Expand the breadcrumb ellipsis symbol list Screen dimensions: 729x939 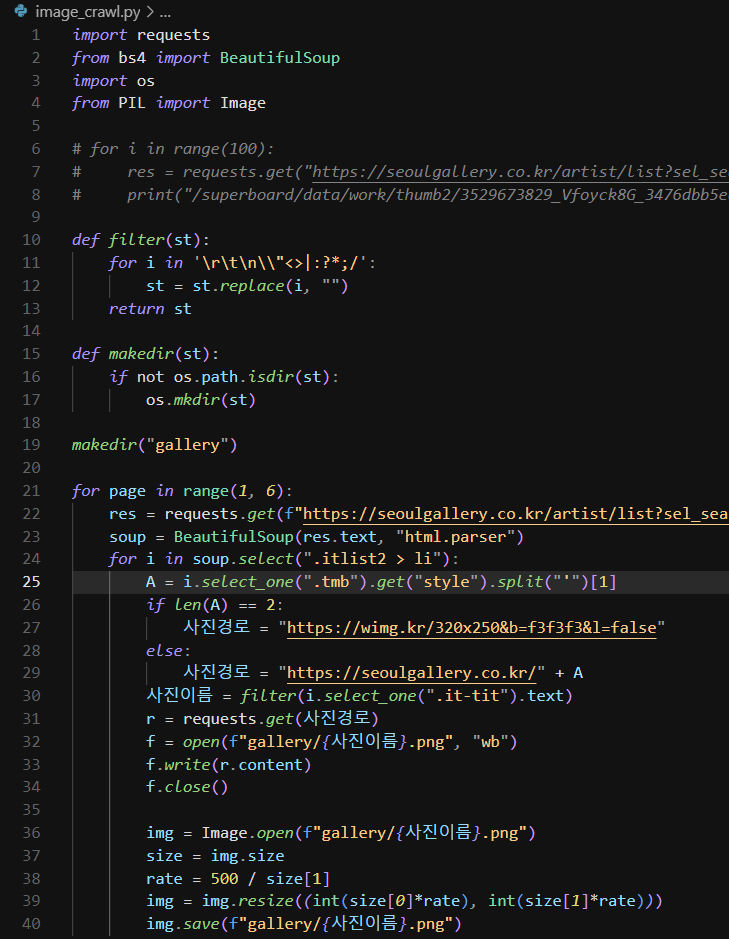point(165,12)
